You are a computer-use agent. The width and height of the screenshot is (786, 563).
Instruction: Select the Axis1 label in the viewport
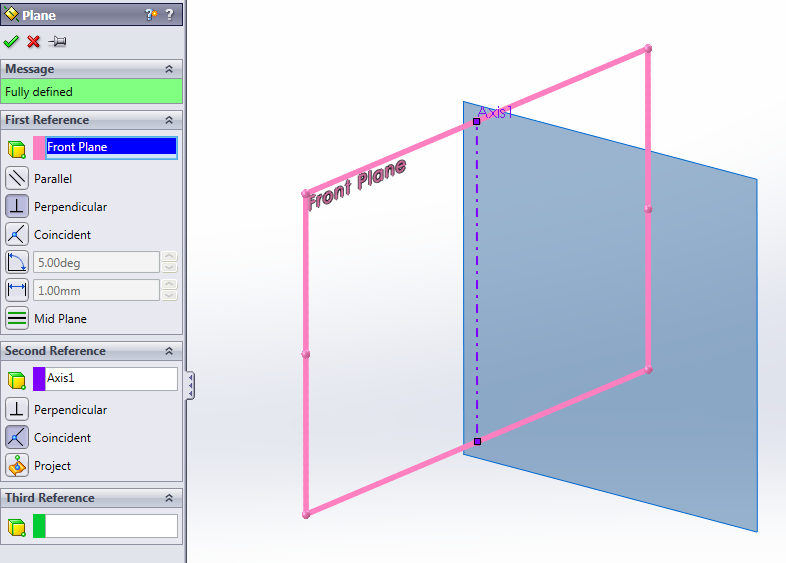click(x=495, y=113)
